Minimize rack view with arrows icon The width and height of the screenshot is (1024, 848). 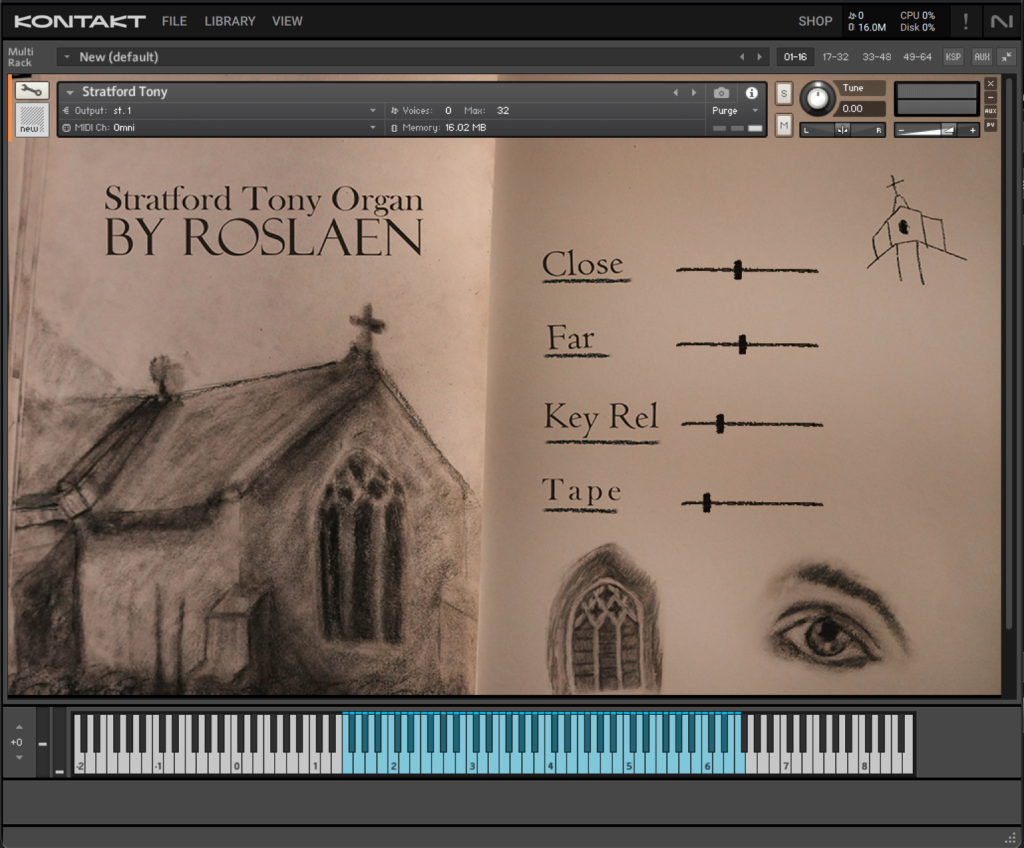pos(1006,57)
